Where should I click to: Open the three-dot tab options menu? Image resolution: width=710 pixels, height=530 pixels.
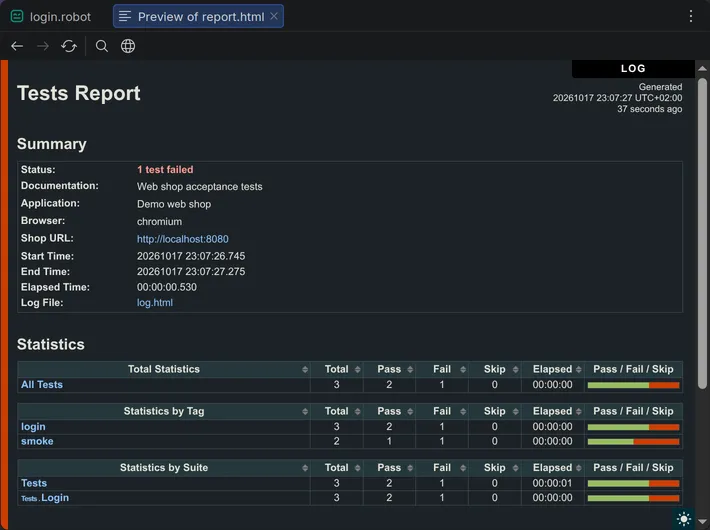coord(691,16)
